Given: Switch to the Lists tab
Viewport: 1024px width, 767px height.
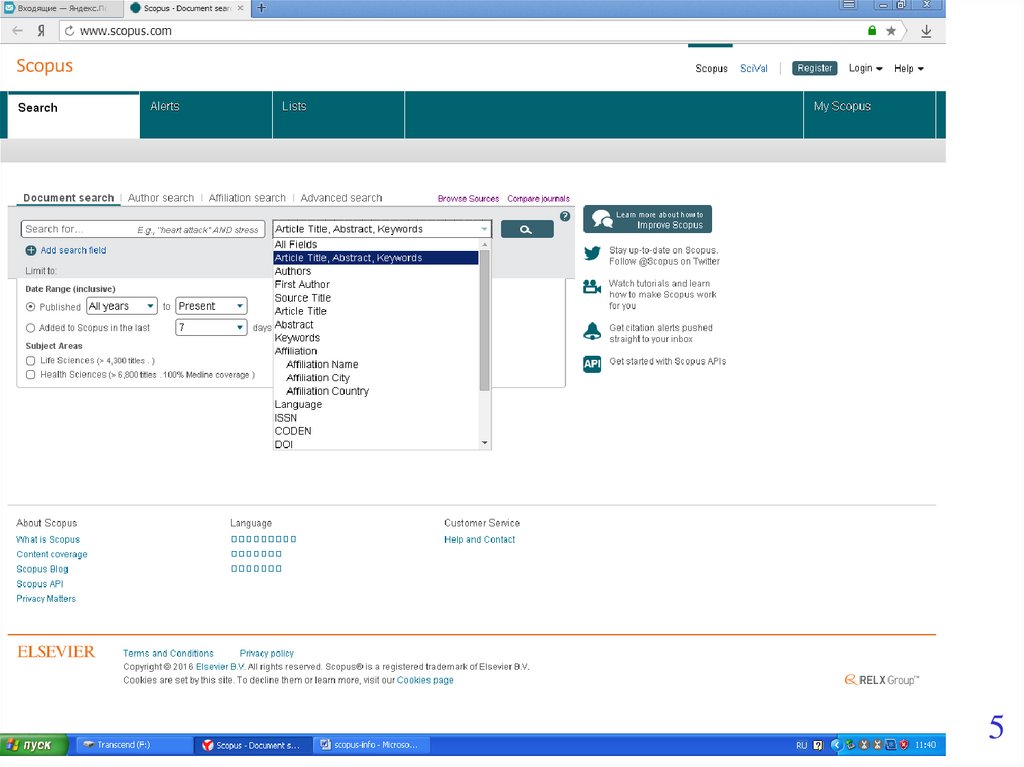Looking at the screenshot, I should tap(338, 115).
